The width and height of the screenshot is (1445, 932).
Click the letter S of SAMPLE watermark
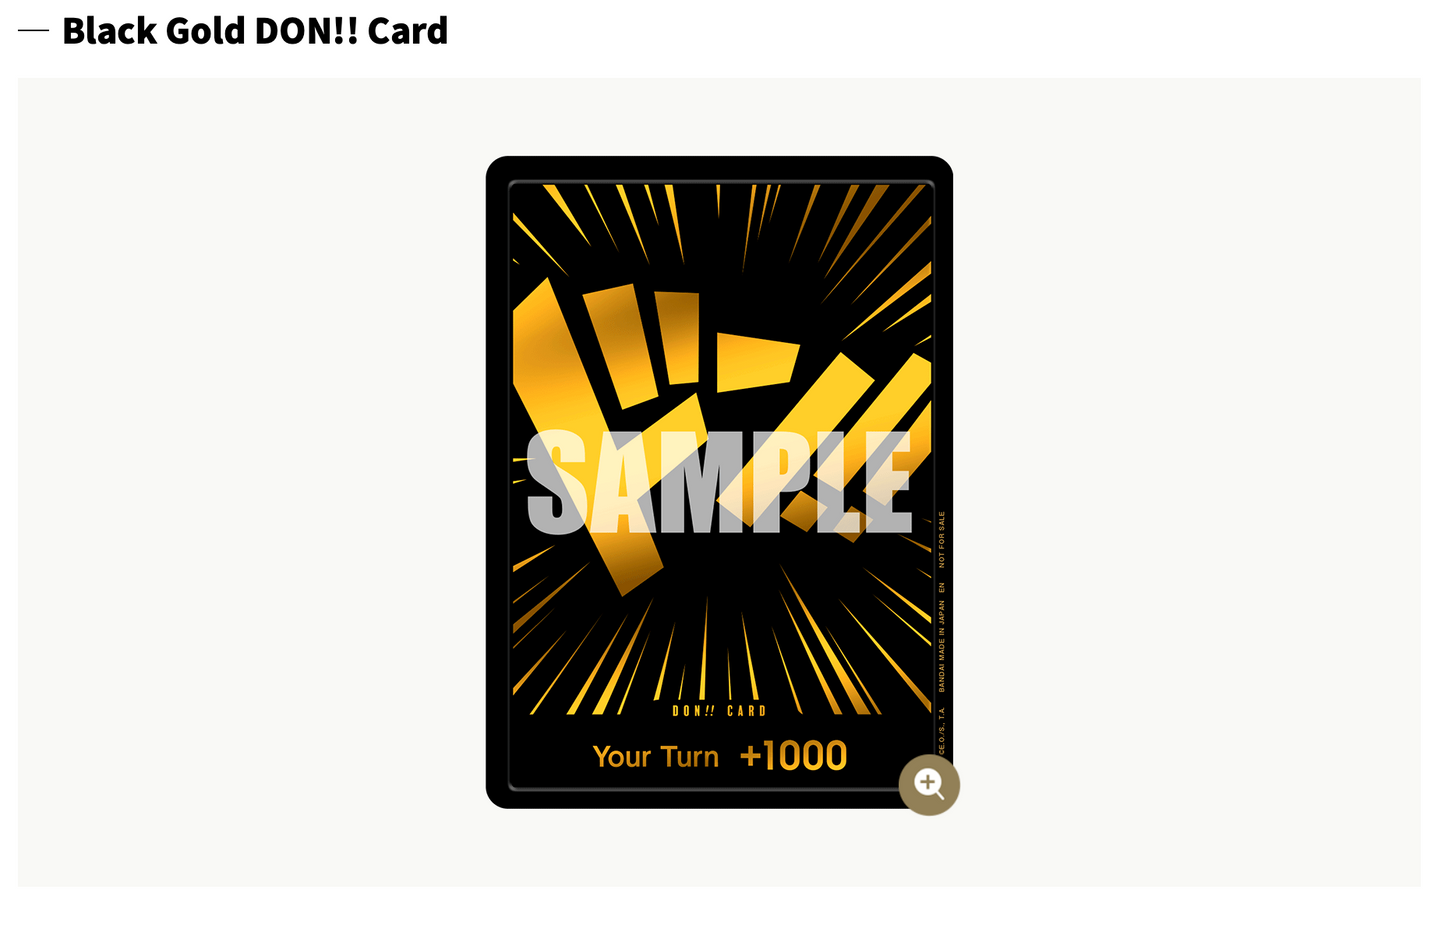(x=557, y=483)
